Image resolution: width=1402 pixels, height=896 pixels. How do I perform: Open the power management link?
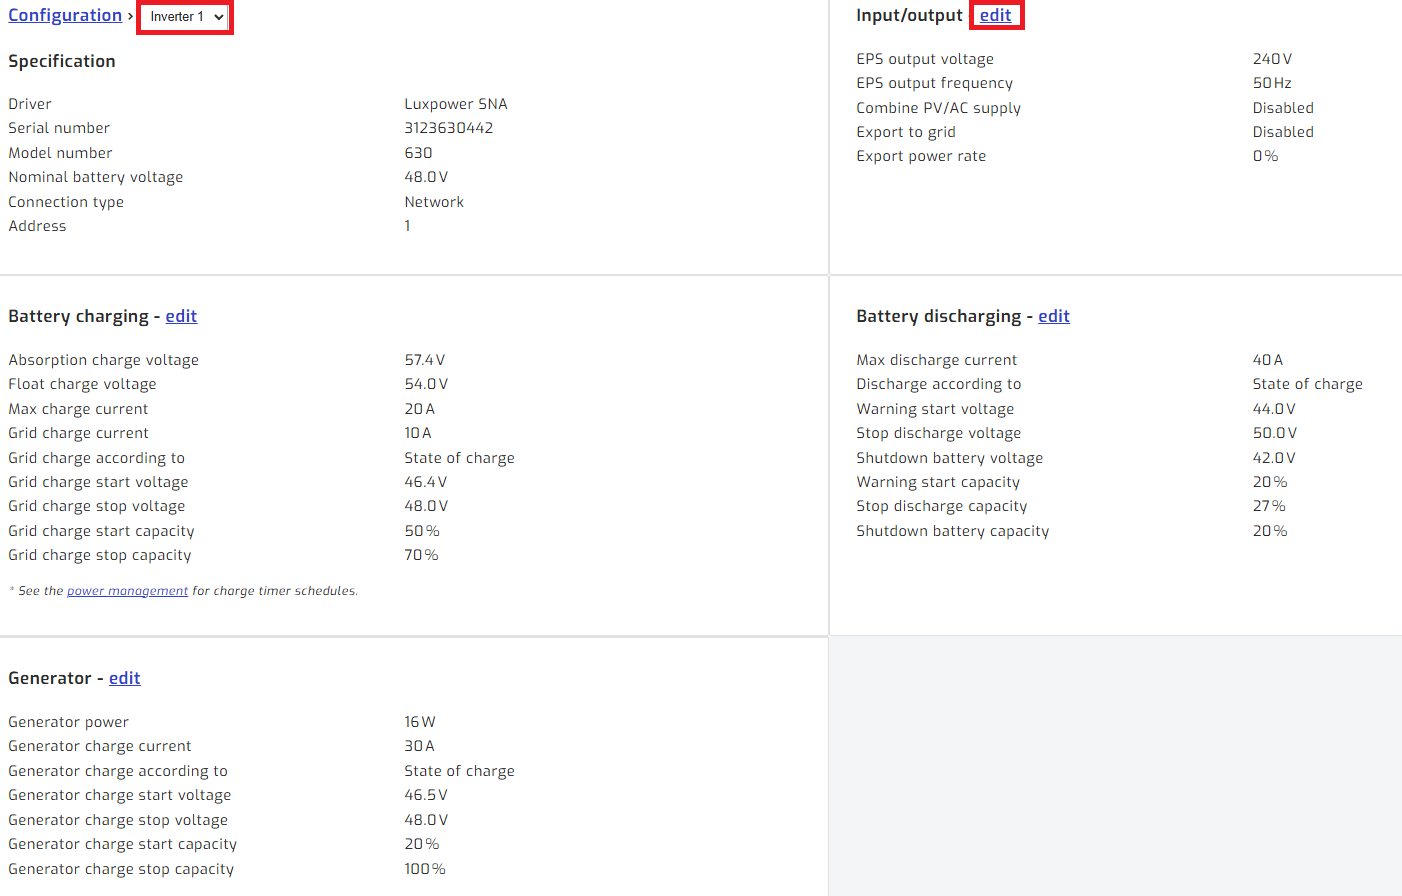pos(127,591)
